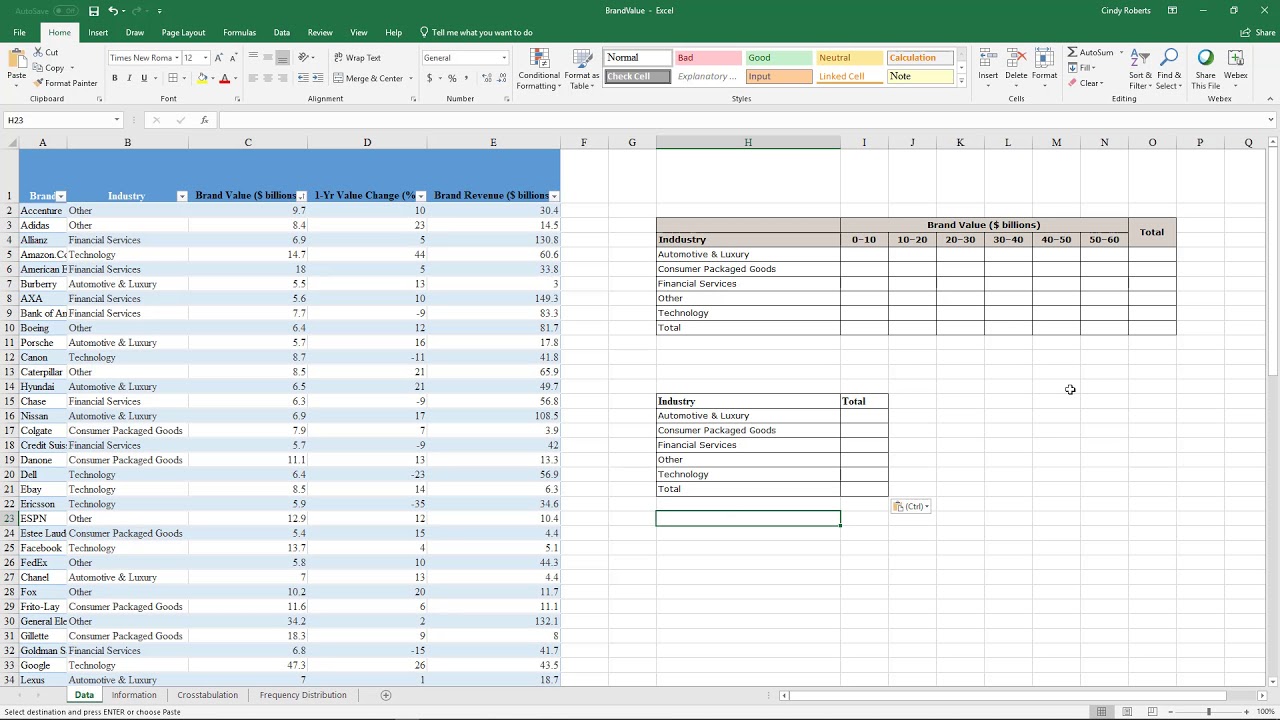Switch to the Formulas ribbon tab

239,32
